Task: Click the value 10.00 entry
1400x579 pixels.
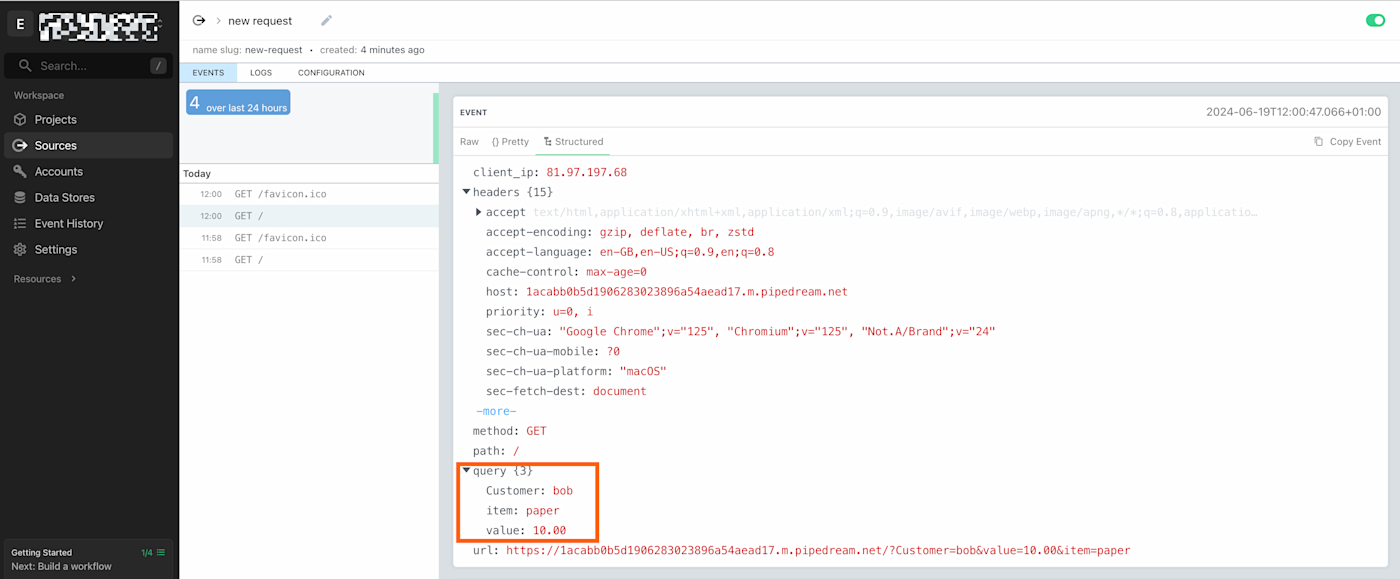Action: pos(549,530)
